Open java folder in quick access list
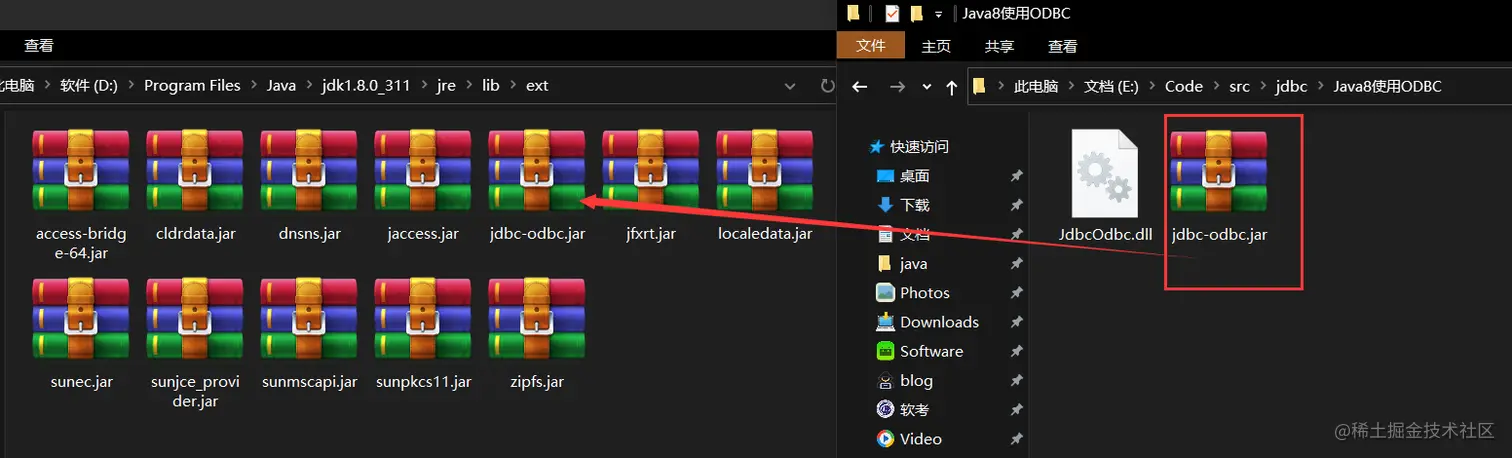1512x458 pixels. [x=913, y=264]
